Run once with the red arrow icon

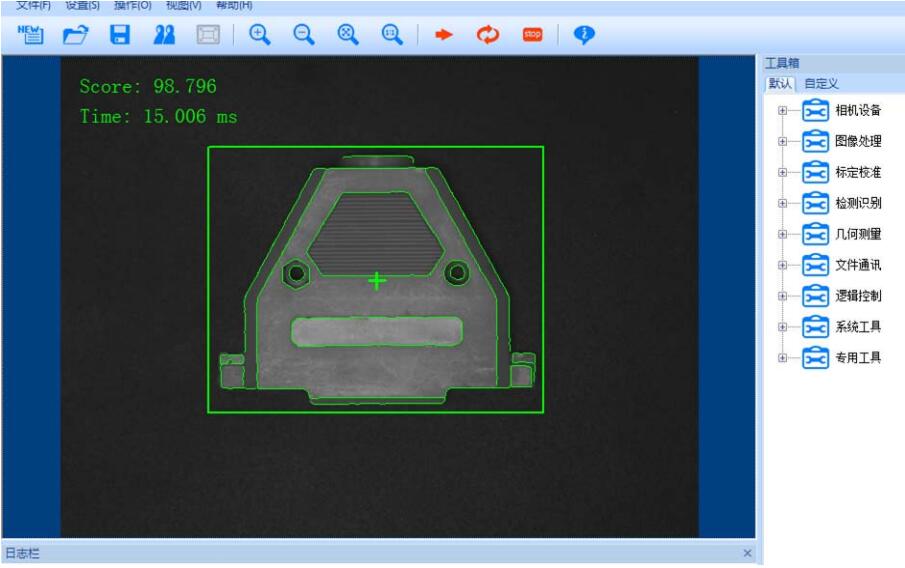pyautogui.click(x=444, y=34)
